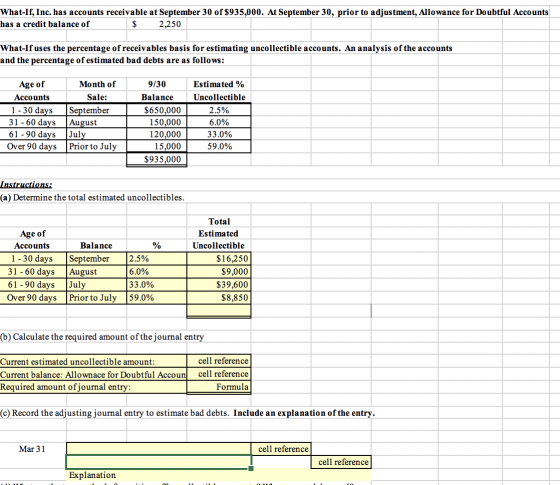Select the cell showing credit balance 2,250

click(x=156, y=24)
